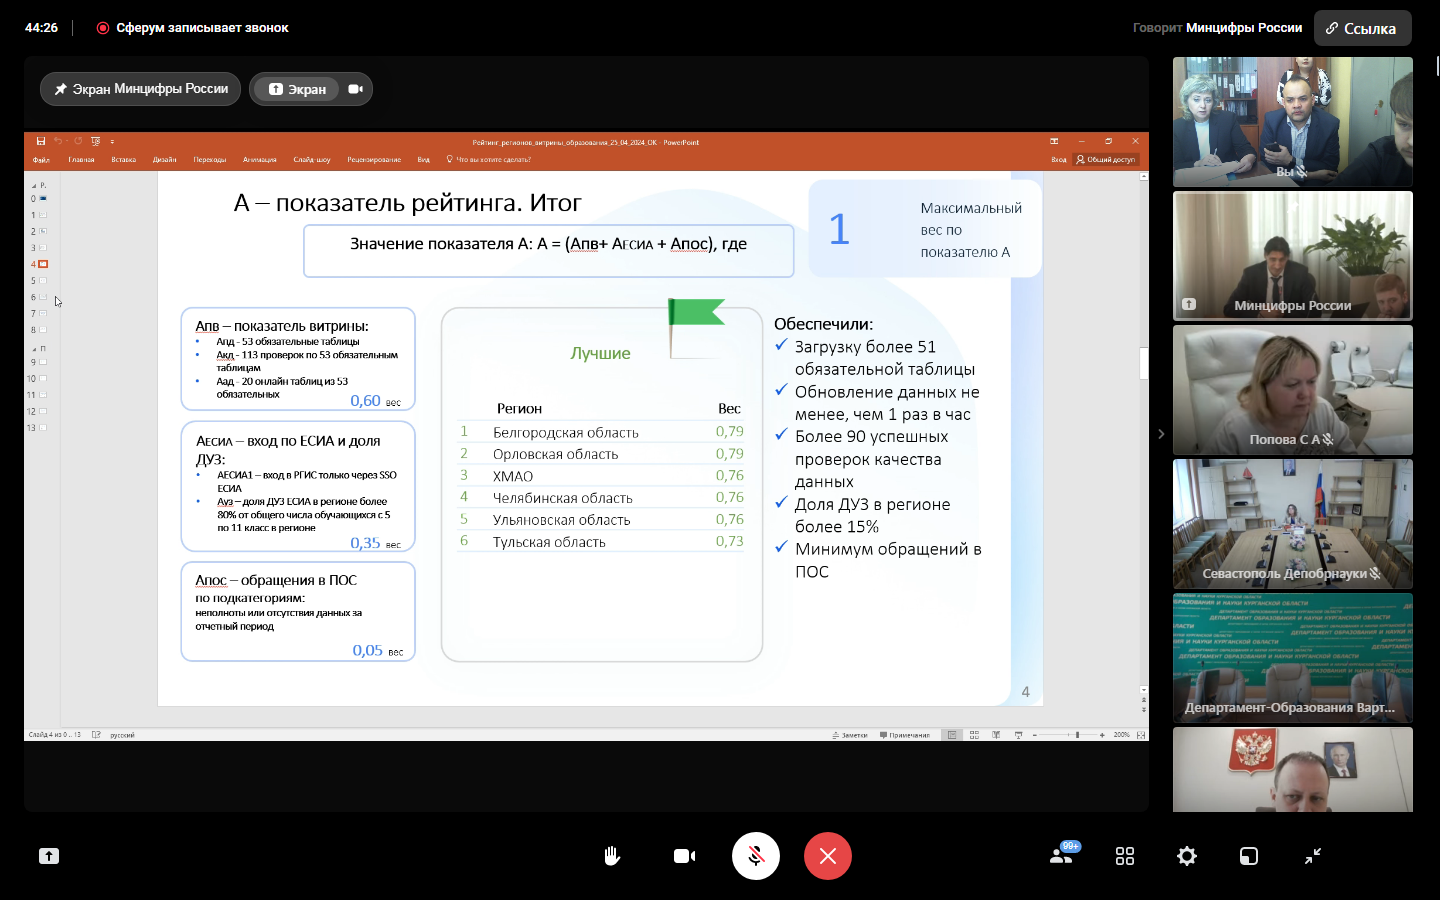Click the Ссылка link button

tap(1361, 28)
